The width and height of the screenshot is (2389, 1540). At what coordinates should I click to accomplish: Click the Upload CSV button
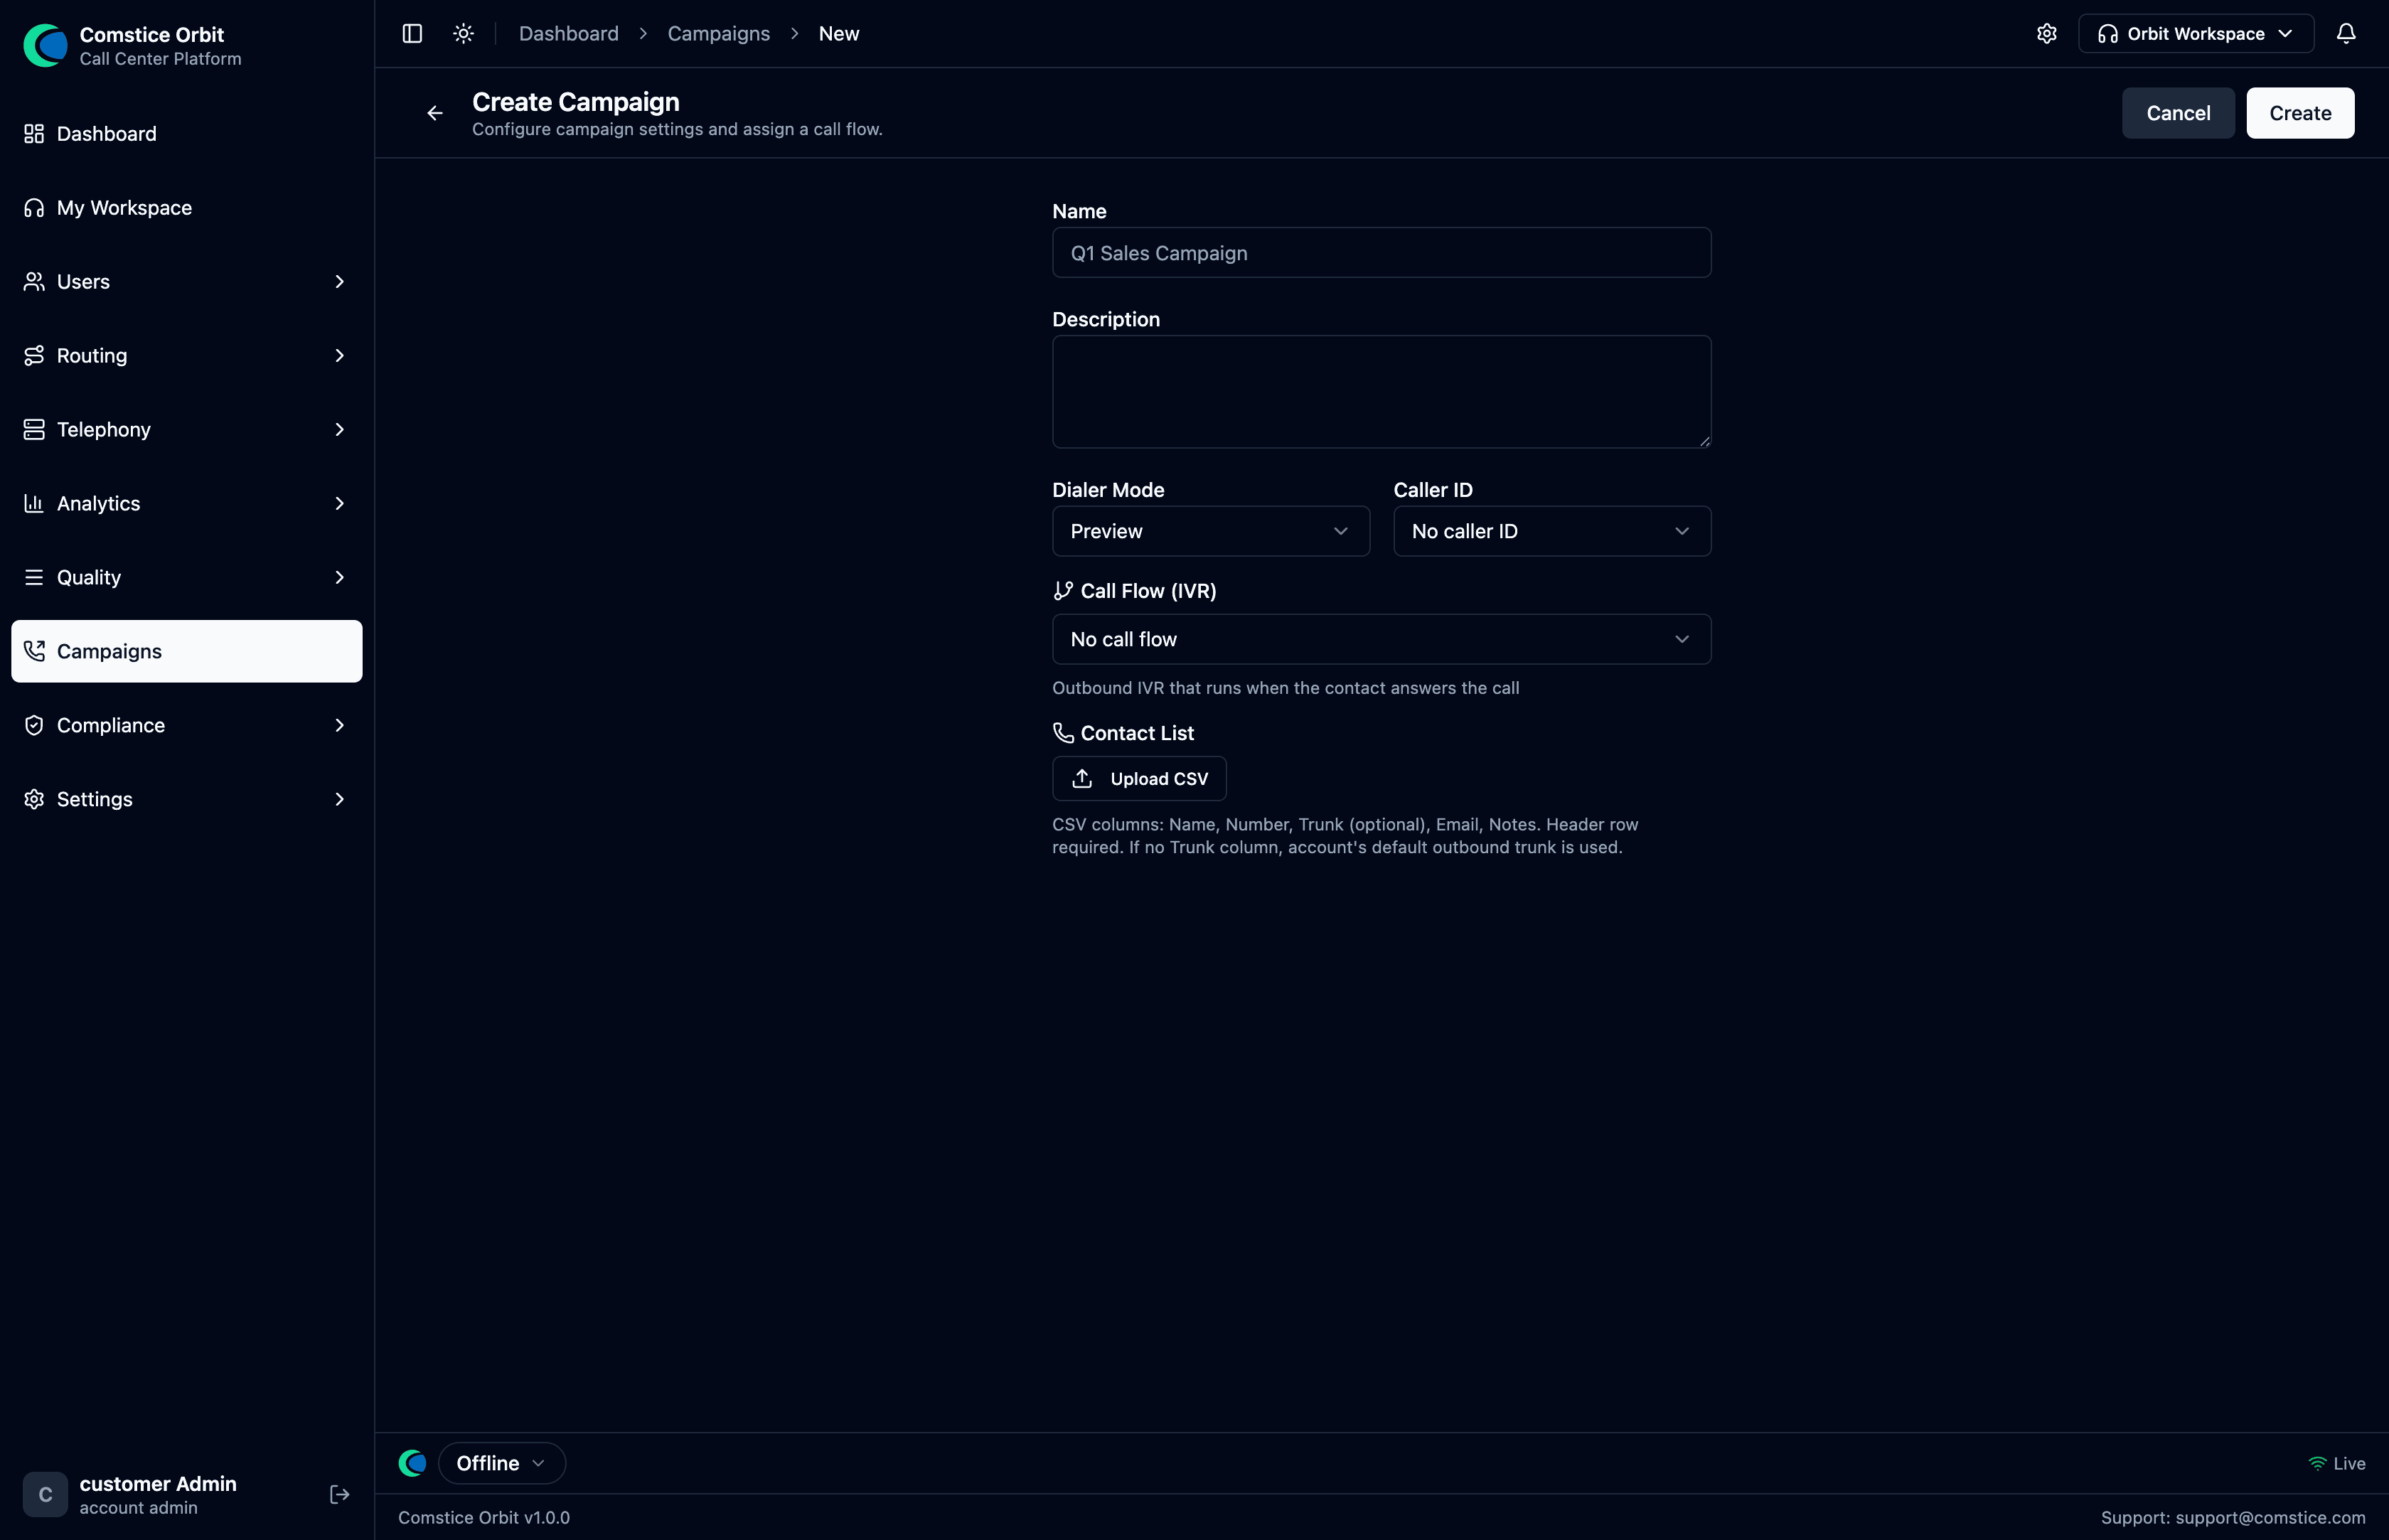1139,779
